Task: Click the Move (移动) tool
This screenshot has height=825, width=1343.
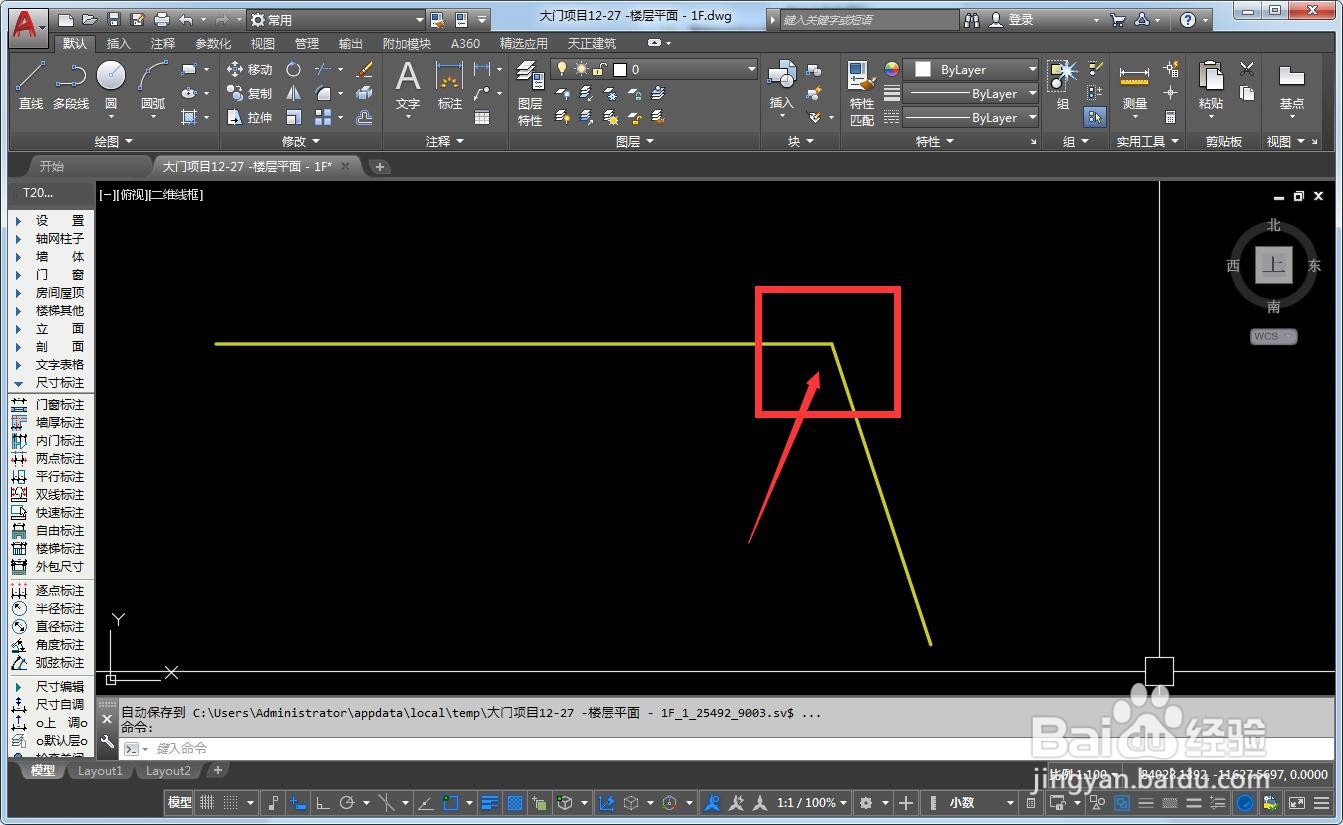Action: pos(249,69)
